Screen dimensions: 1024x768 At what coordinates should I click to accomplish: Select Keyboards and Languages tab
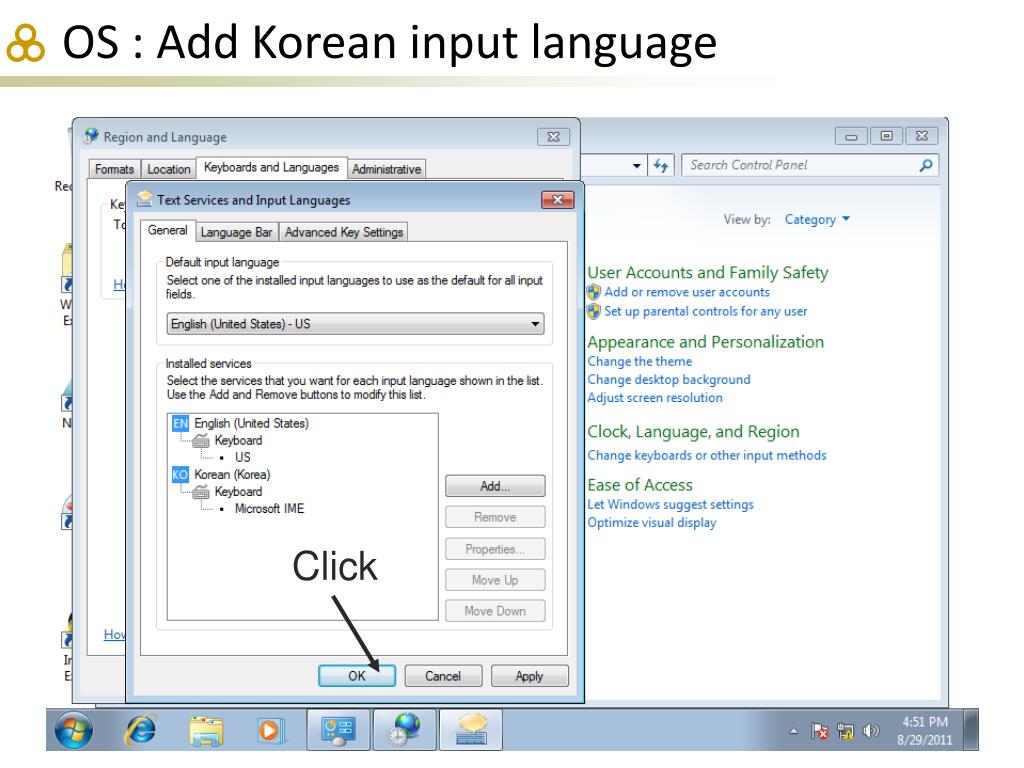[272, 167]
